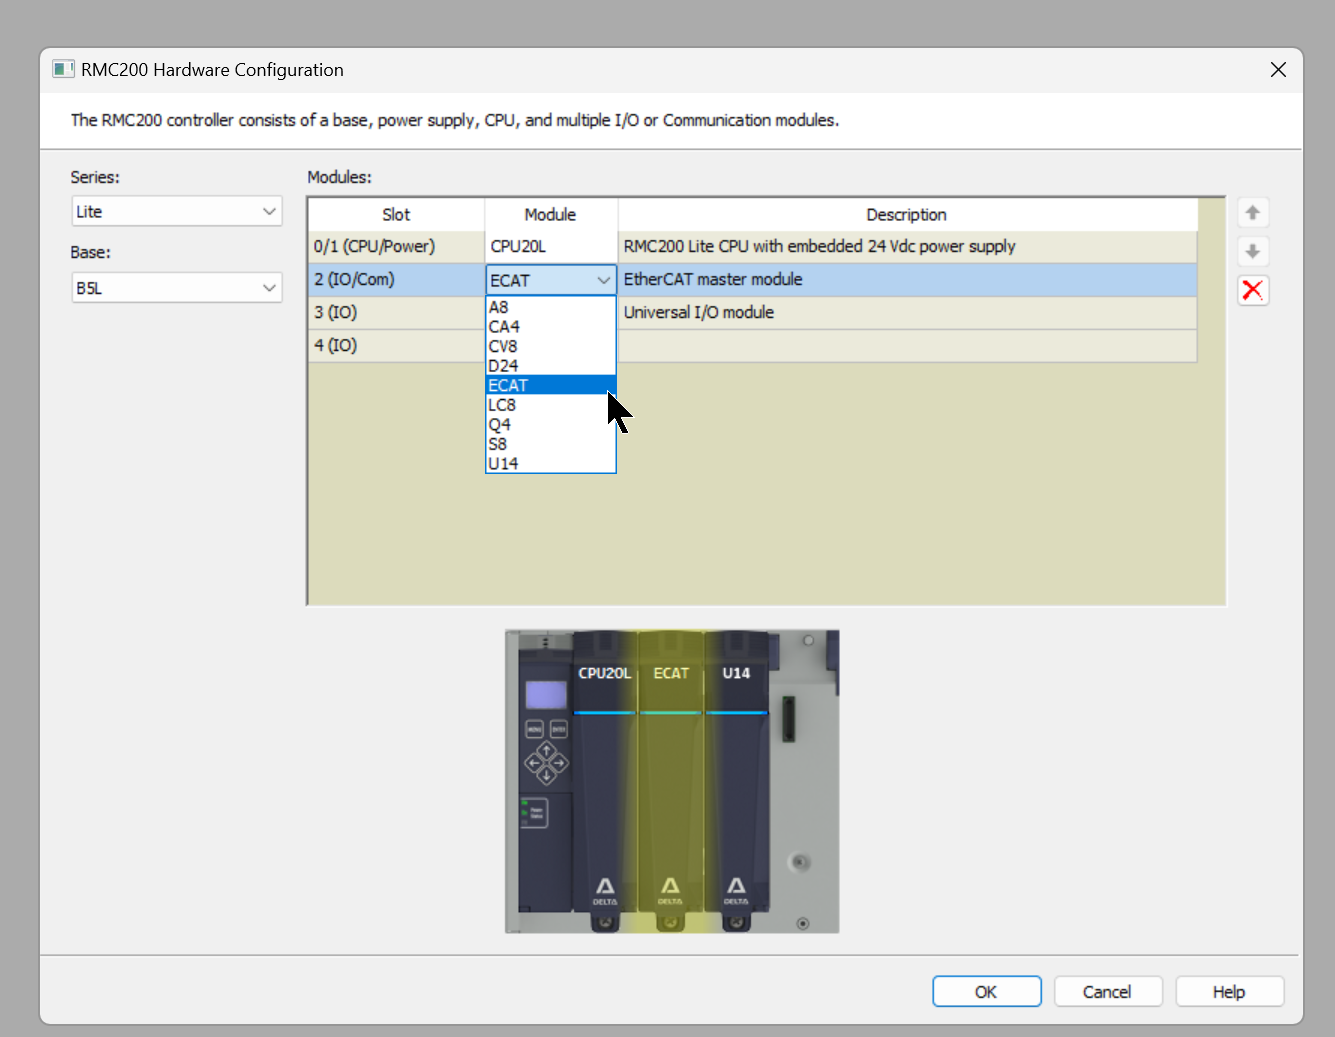This screenshot has width=1335, height=1037.
Task: Select the 4 (IO) slot cell
Action: click(x=397, y=346)
